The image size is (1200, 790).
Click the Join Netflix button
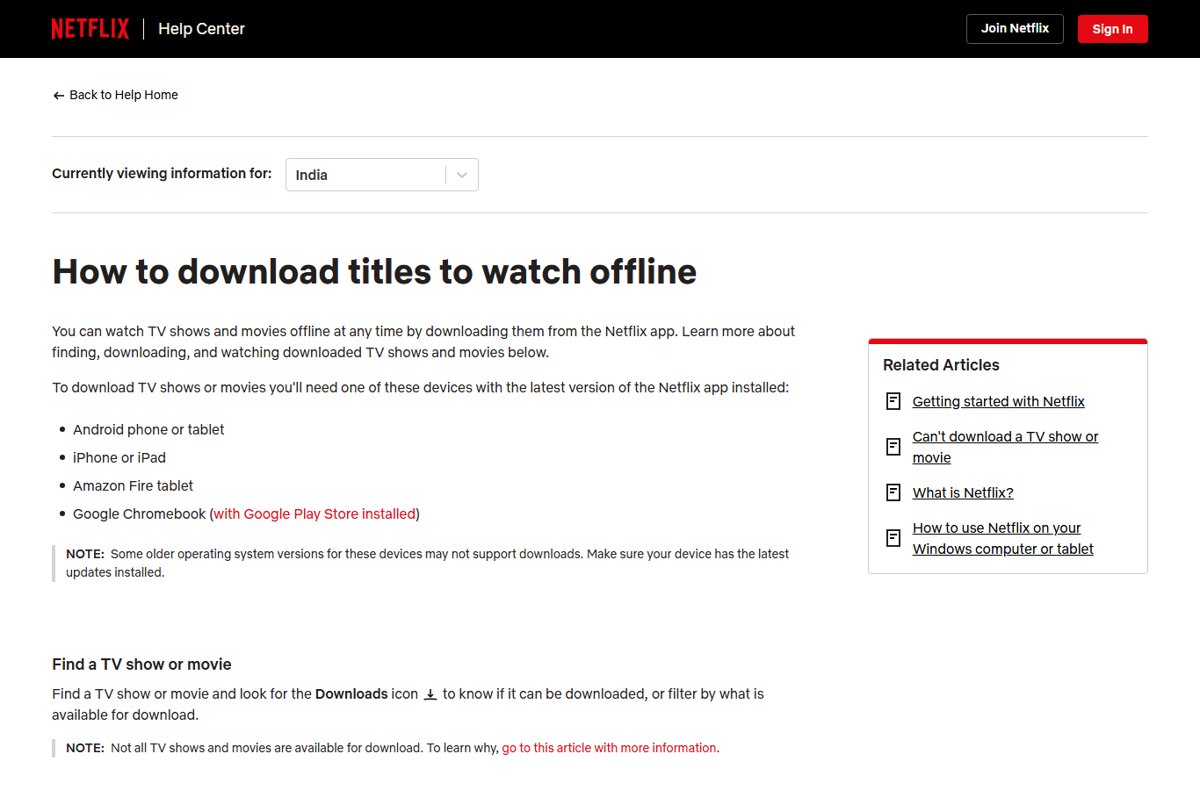tap(1015, 29)
